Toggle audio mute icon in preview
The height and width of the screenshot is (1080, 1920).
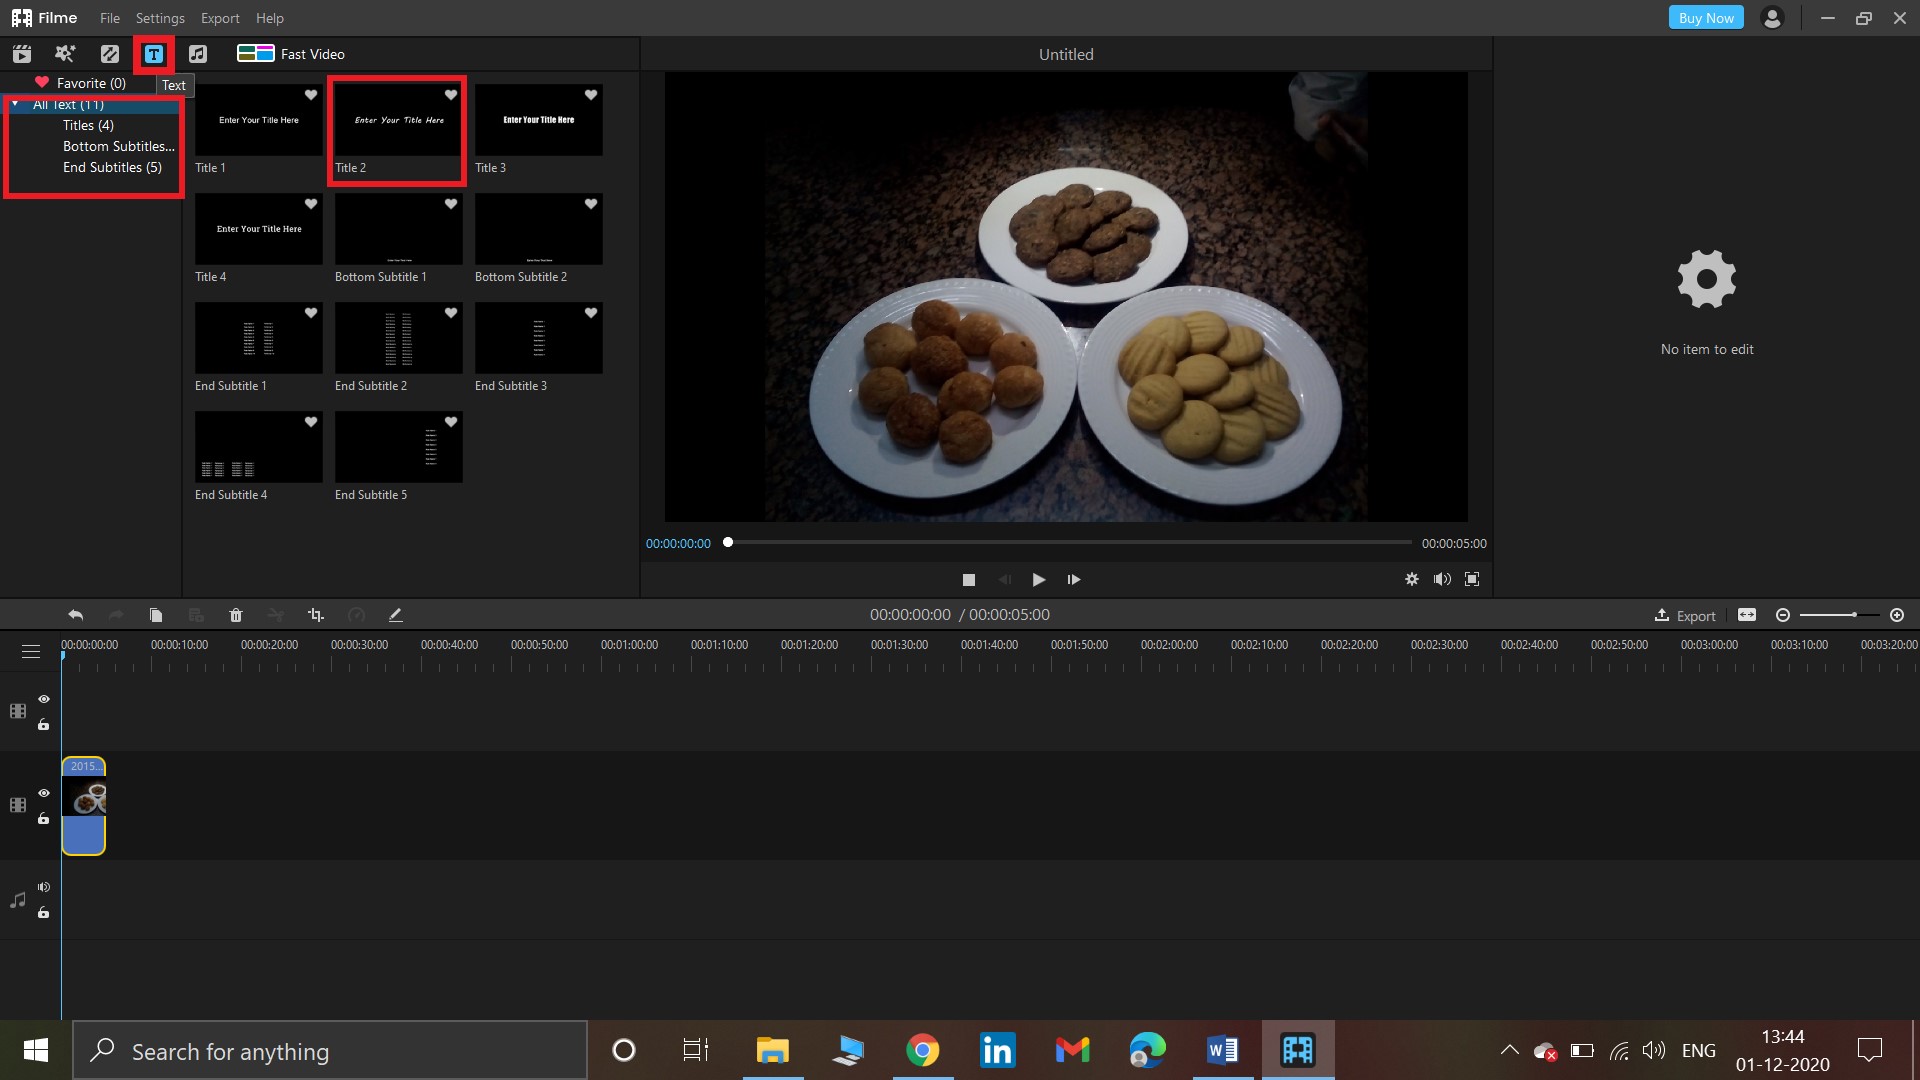(1443, 579)
